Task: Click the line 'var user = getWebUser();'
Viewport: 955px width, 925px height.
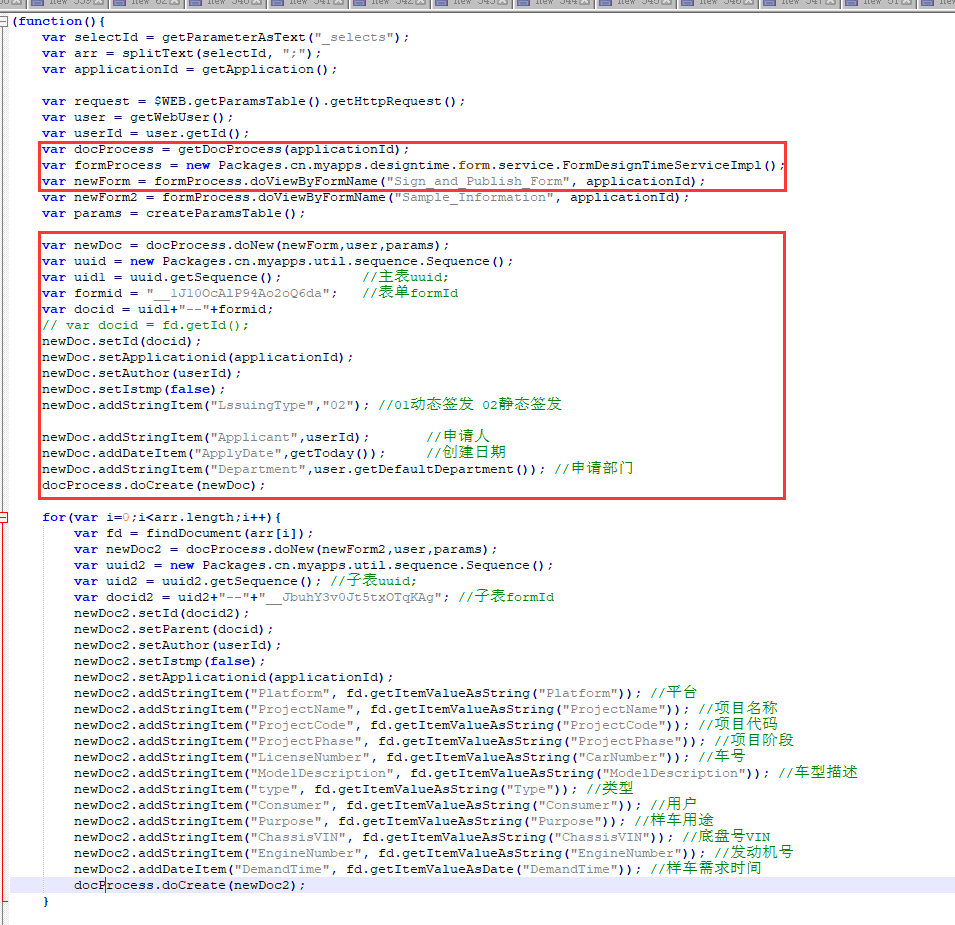Action: 137,118
